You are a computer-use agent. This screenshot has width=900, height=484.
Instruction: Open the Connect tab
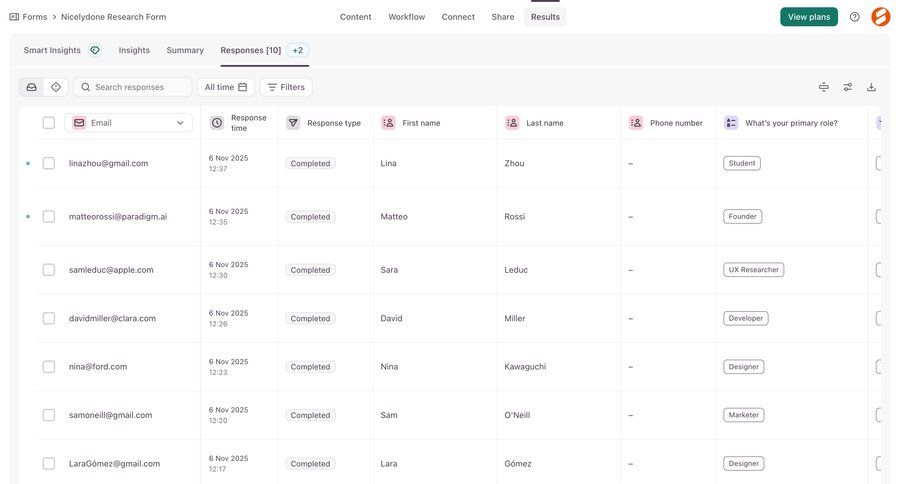458,17
